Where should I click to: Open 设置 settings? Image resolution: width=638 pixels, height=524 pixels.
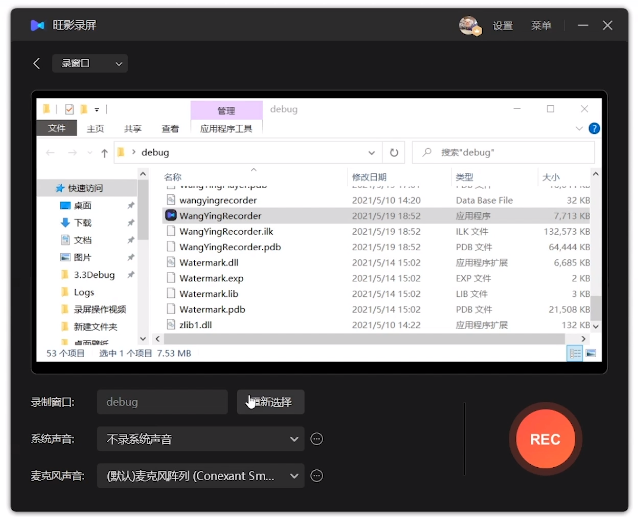pyautogui.click(x=503, y=26)
